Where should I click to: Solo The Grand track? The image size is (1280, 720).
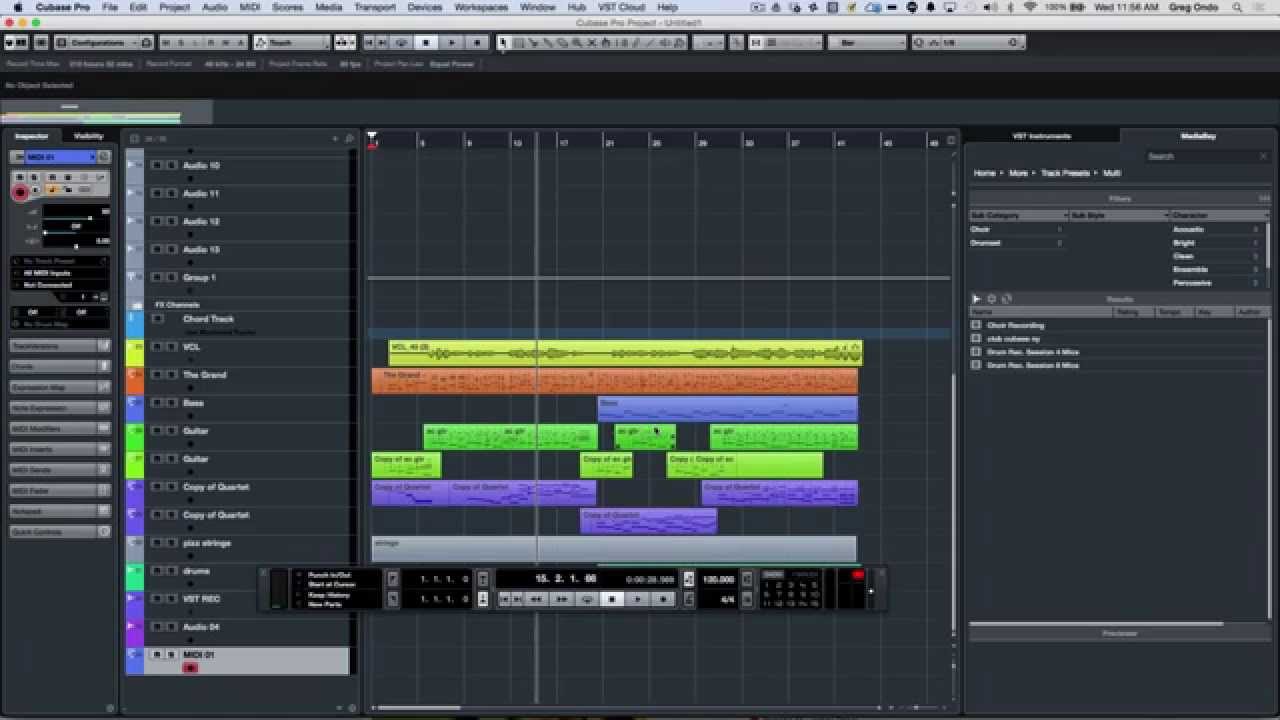pos(171,375)
